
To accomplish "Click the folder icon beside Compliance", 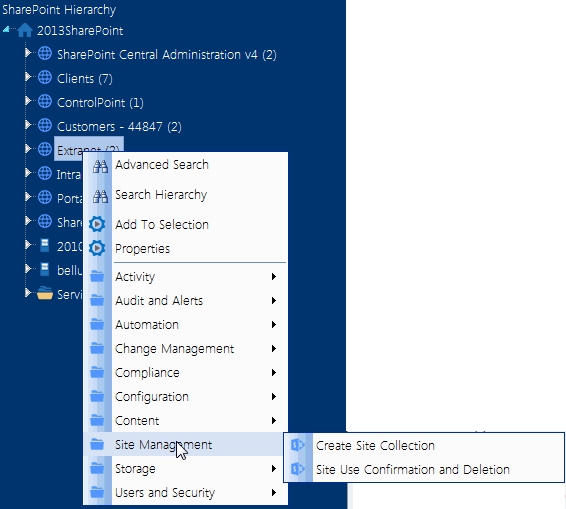I will click(x=97, y=372).
